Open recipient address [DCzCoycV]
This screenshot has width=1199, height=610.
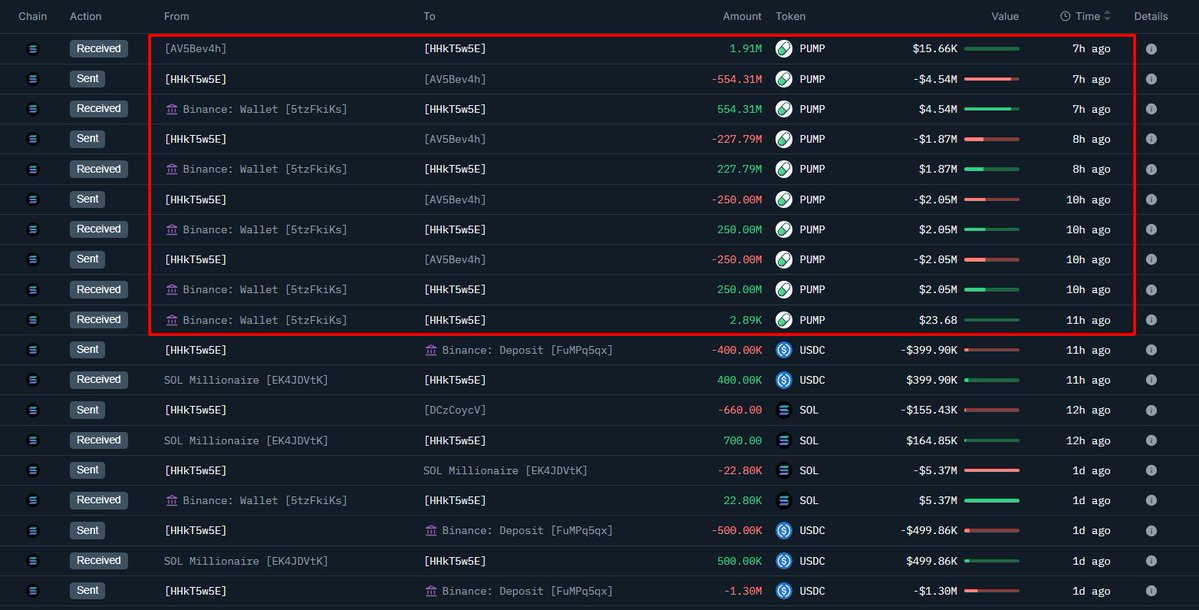coord(455,410)
